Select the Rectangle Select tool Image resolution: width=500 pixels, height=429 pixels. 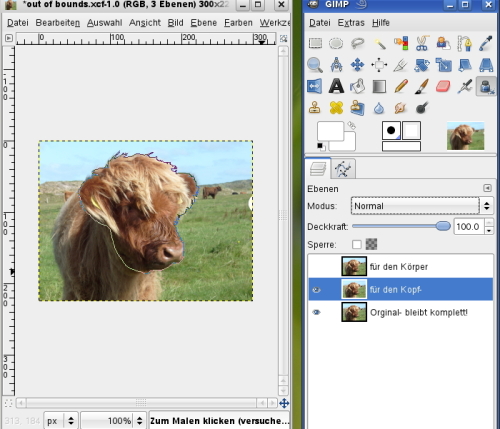315,43
